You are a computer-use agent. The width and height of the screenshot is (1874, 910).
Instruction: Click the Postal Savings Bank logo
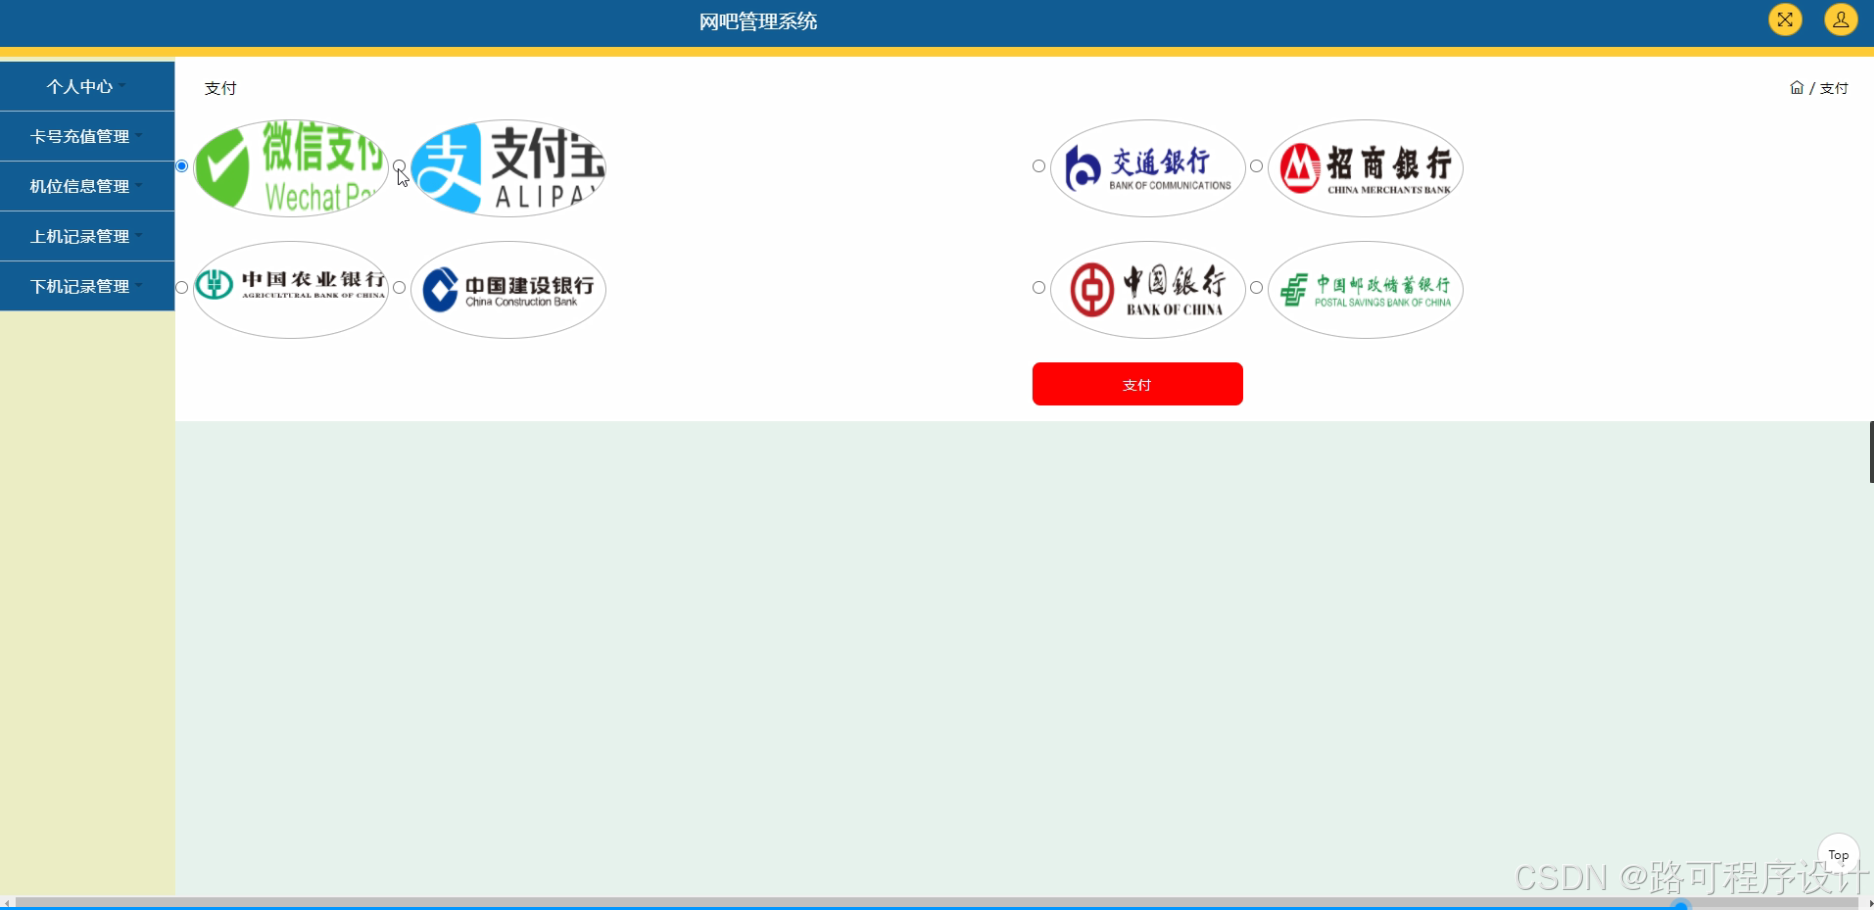point(1366,289)
